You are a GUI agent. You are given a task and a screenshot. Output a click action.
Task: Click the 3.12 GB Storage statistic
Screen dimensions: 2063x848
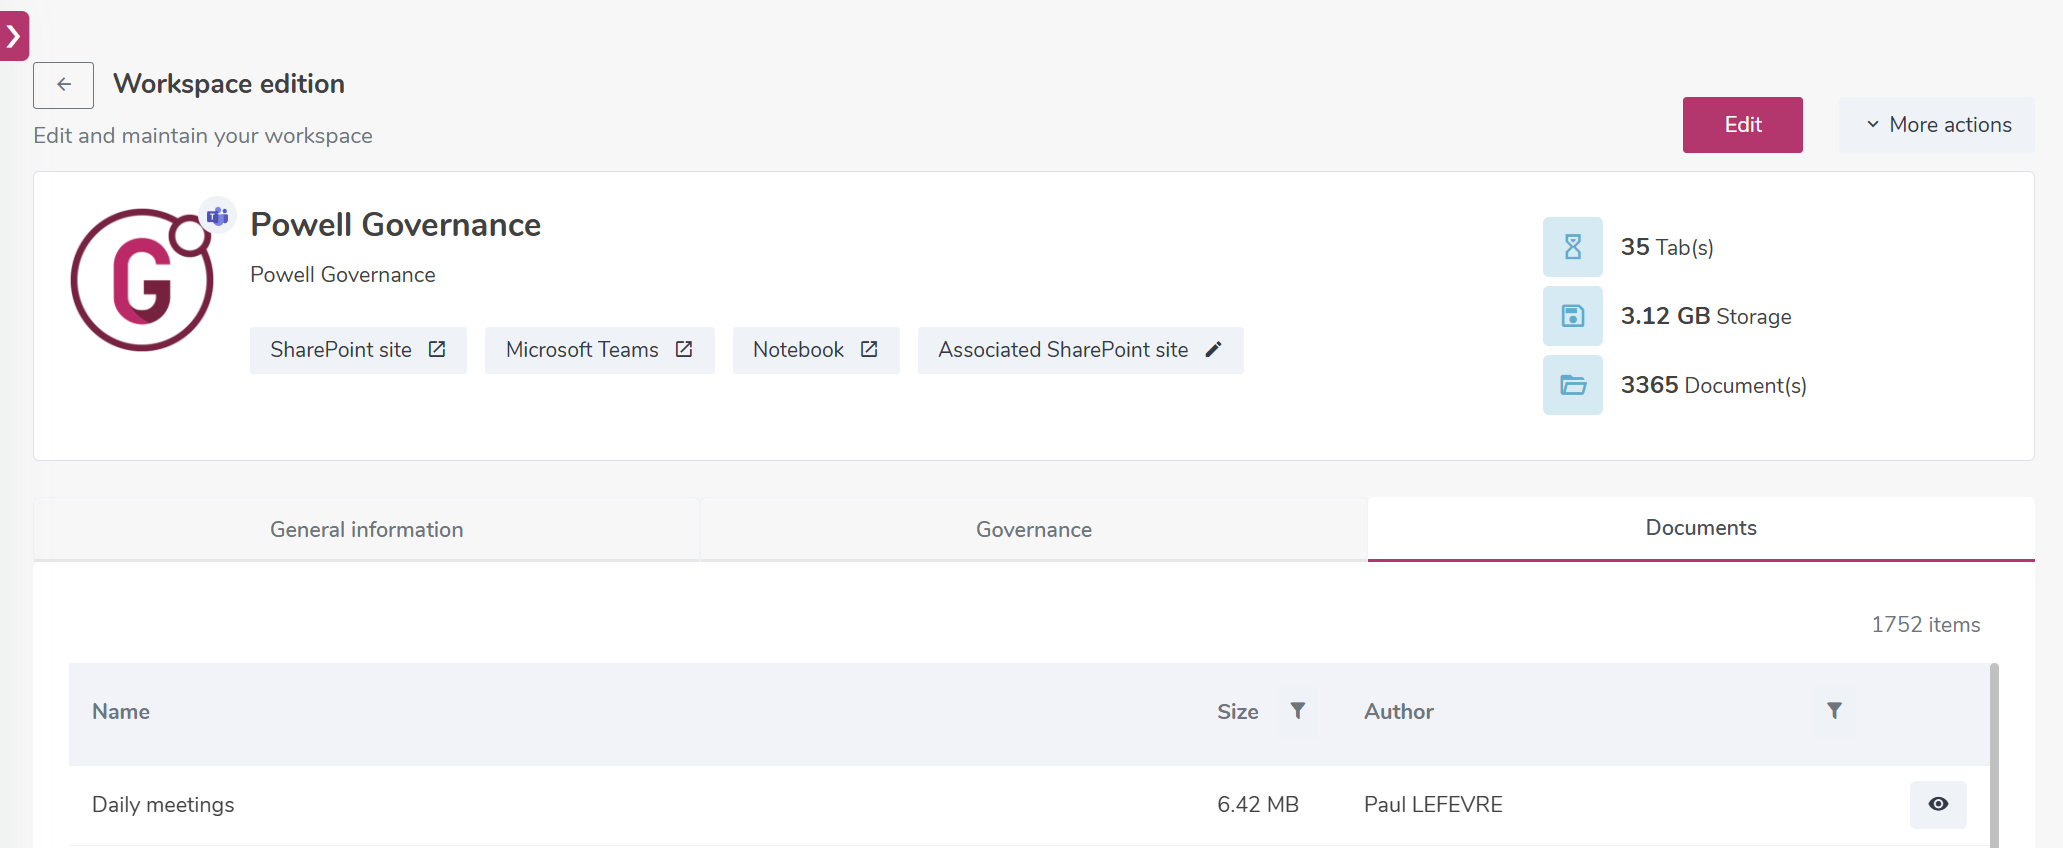point(1706,316)
